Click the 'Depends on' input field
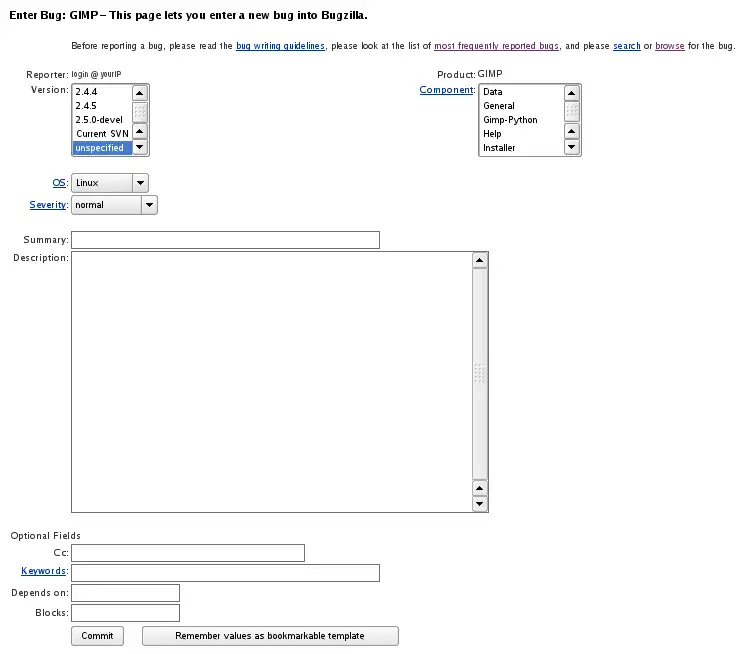Viewport: 740px width, 654px height. pos(125,593)
